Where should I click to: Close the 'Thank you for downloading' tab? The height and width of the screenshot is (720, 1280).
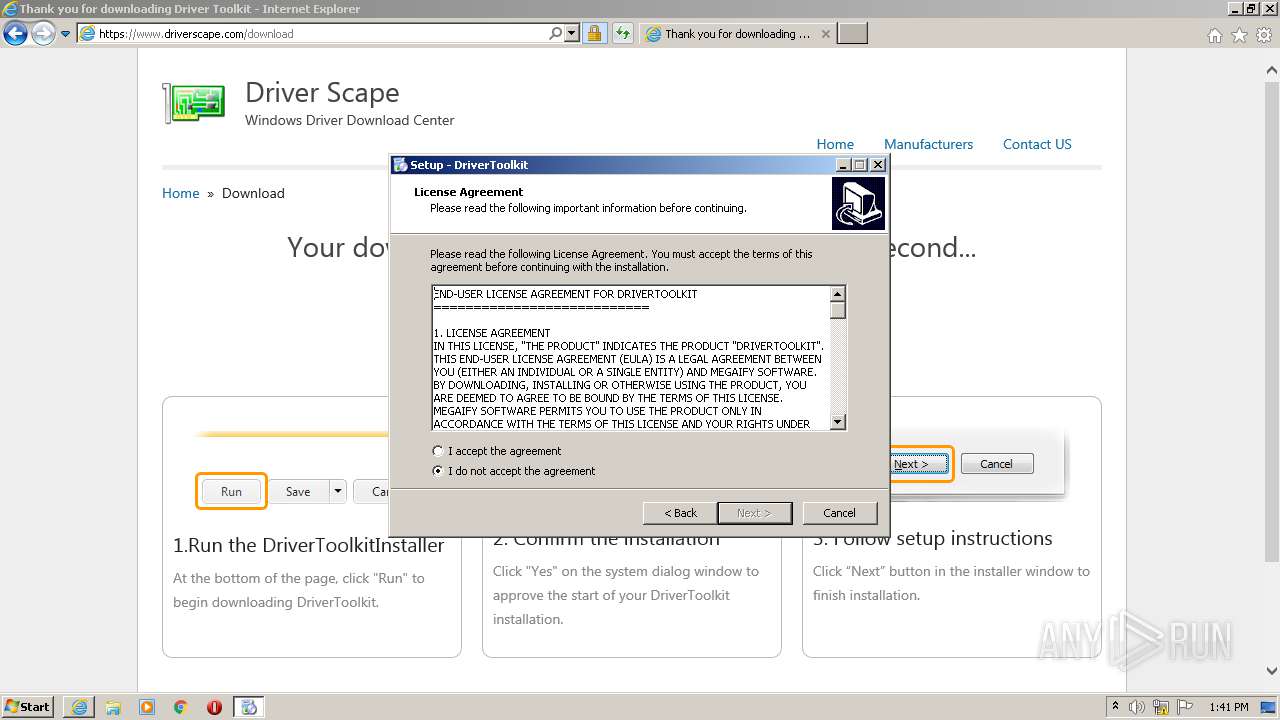tap(825, 33)
